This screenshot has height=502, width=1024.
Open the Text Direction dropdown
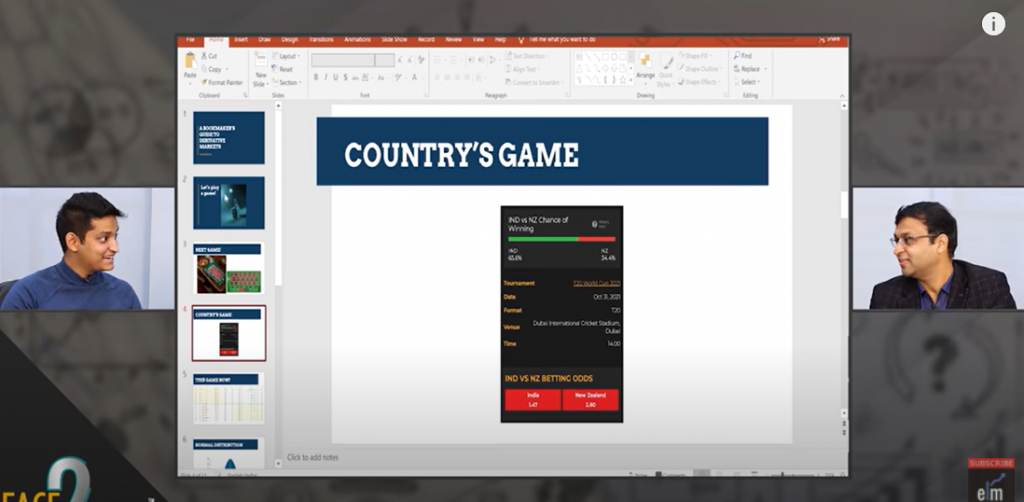point(526,56)
